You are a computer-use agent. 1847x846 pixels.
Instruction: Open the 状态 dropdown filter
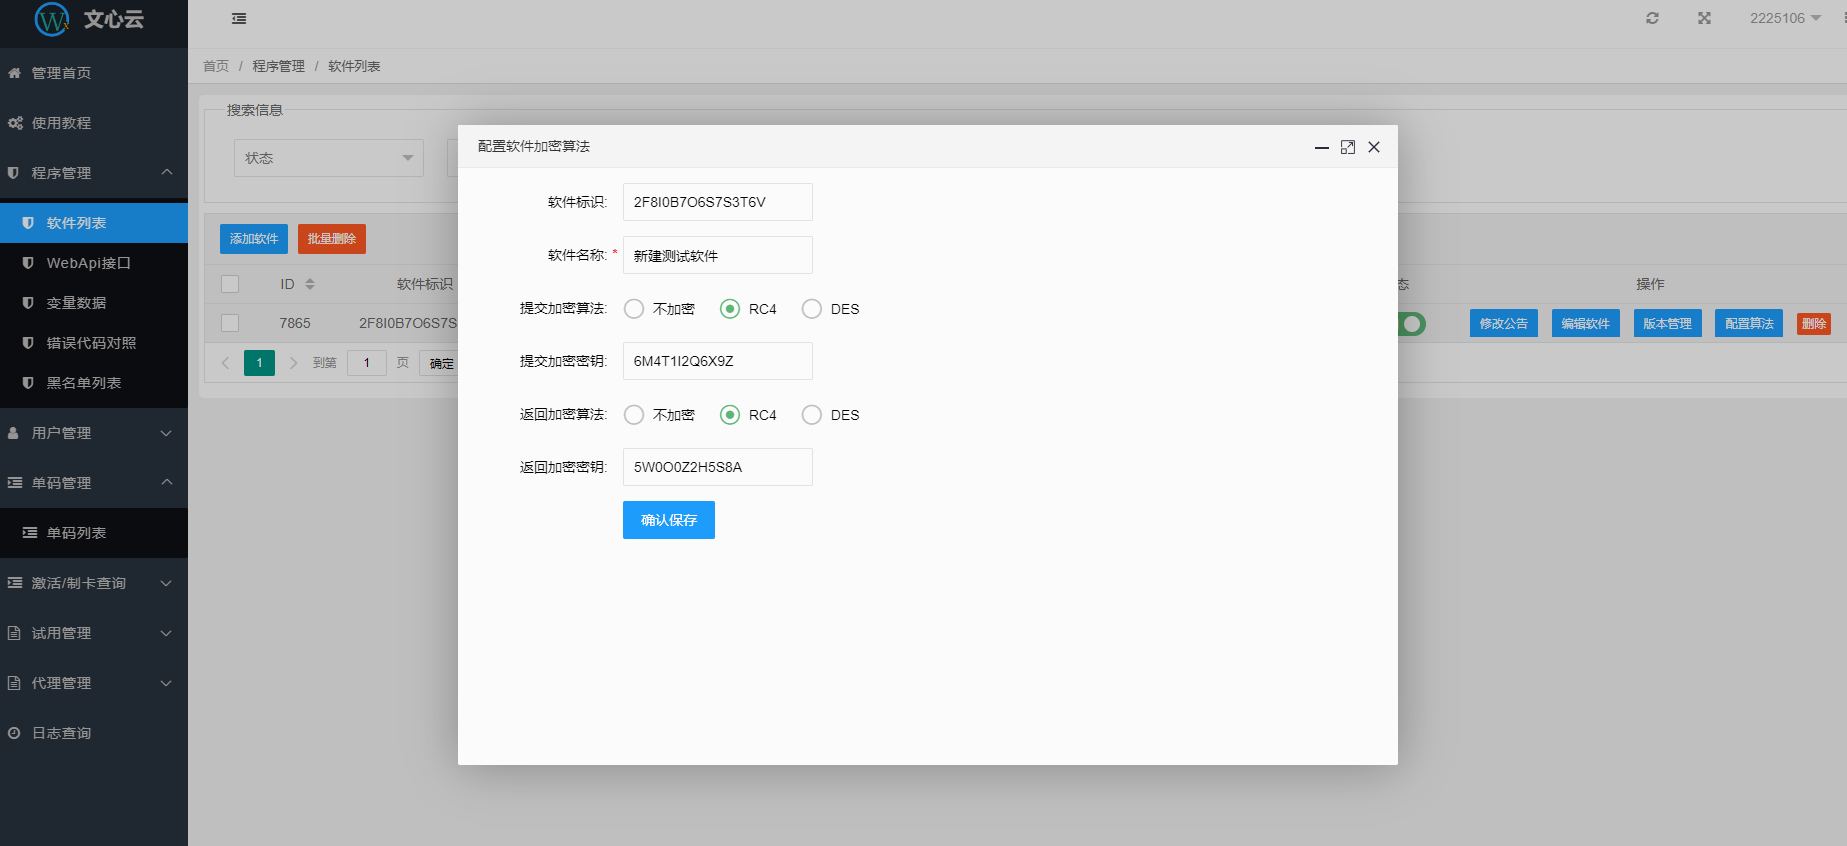(x=328, y=158)
